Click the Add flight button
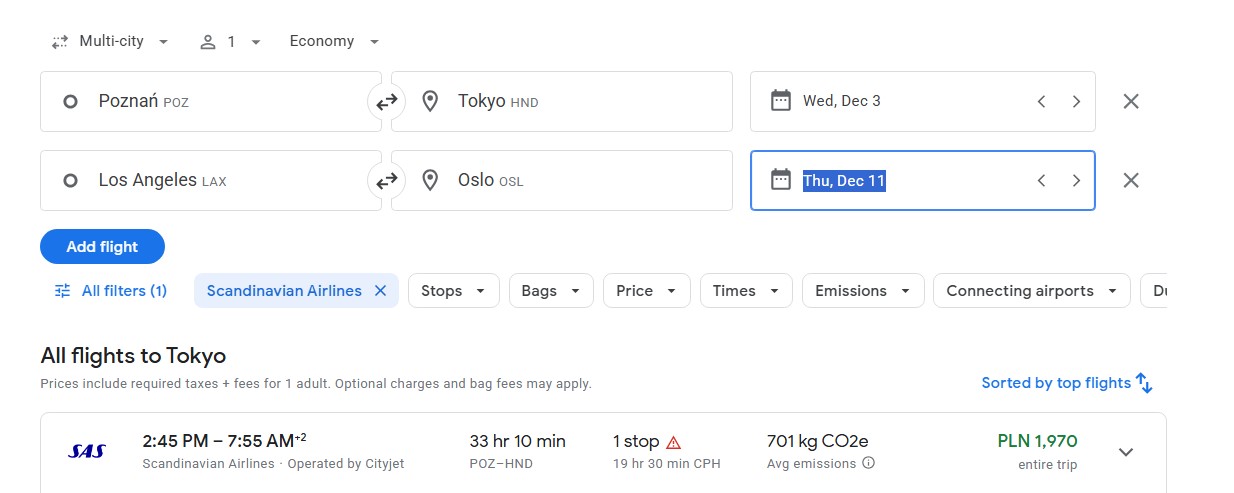This screenshot has height=493, width=1234. [x=102, y=247]
